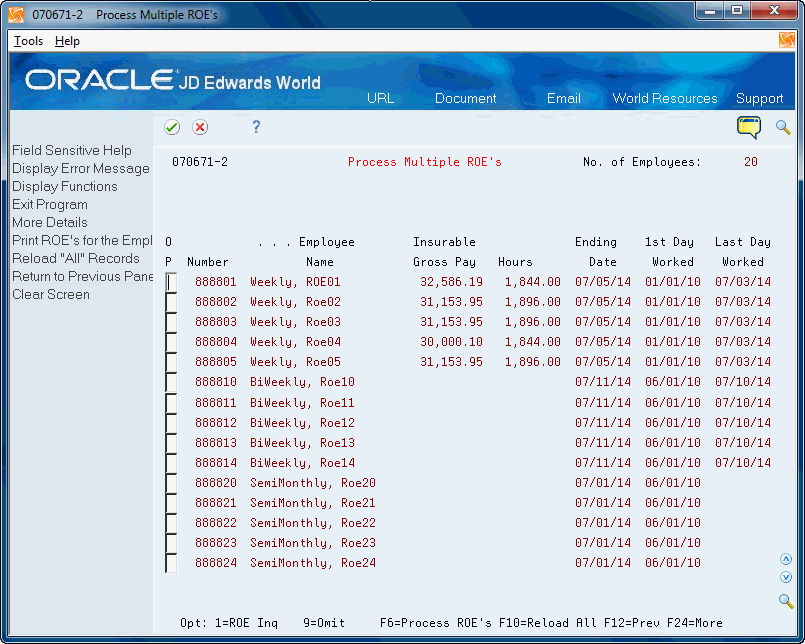The image size is (805, 644).
Task: Open the Email link in banner
Action: (x=564, y=98)
